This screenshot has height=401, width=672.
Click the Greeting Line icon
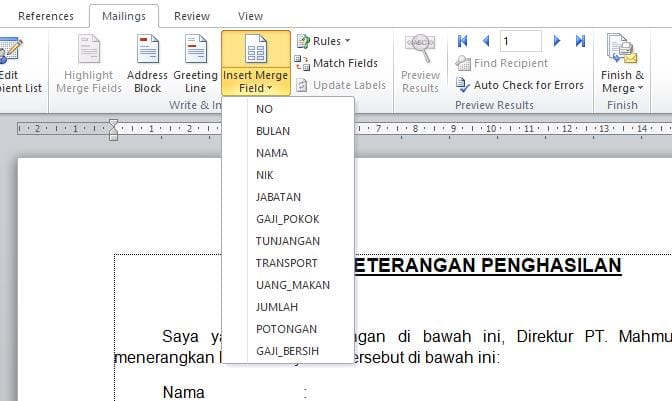pyautogui.click(x=195, y=52)
